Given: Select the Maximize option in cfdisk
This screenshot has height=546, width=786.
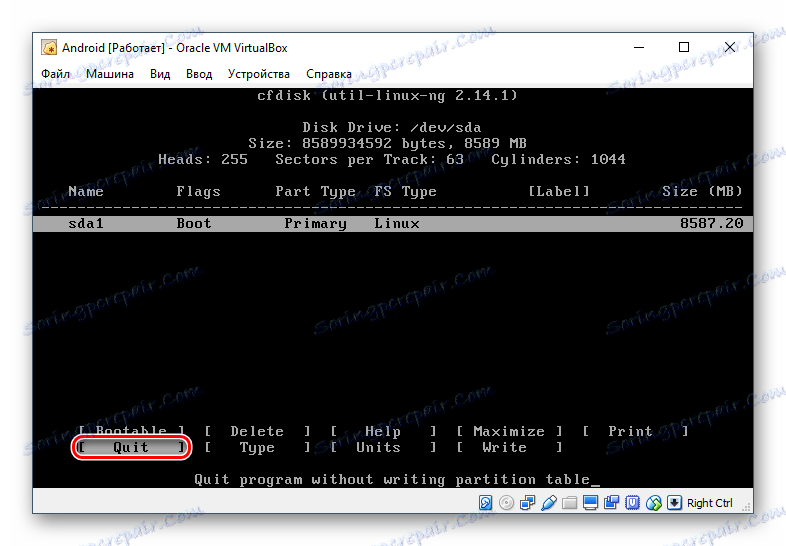Looking at the screenshot, I should (x=509, y=431).
